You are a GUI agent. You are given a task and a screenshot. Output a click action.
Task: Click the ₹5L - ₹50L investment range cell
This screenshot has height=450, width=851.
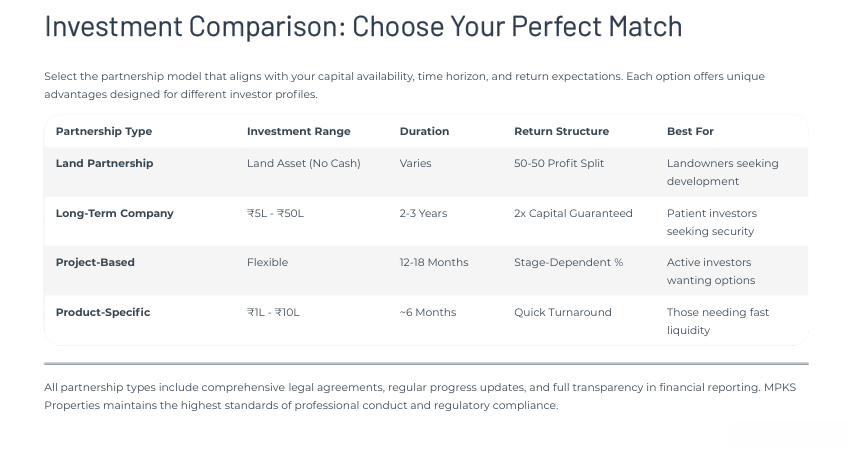[275, 213]
